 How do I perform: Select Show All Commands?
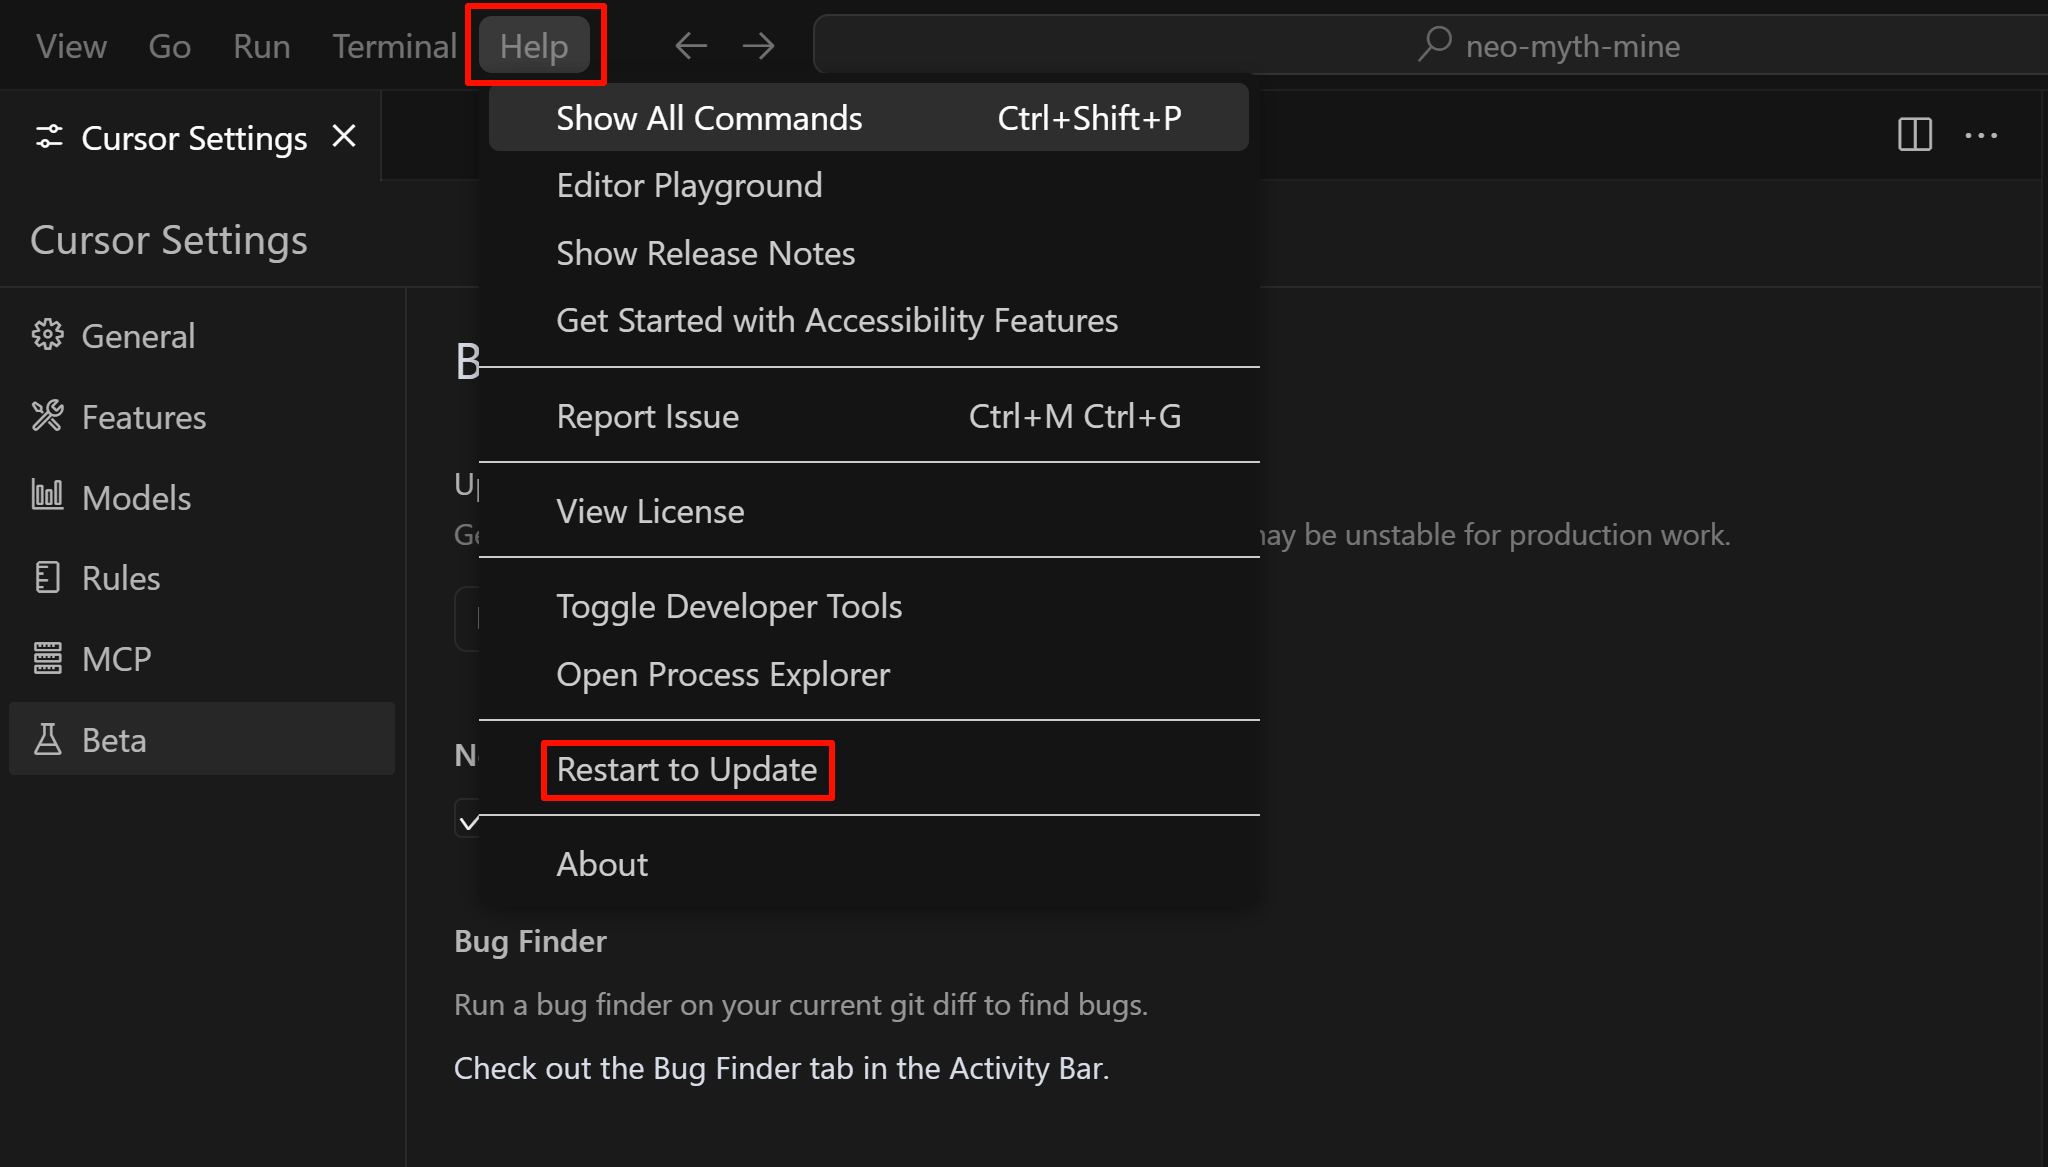tap(869, 118)
